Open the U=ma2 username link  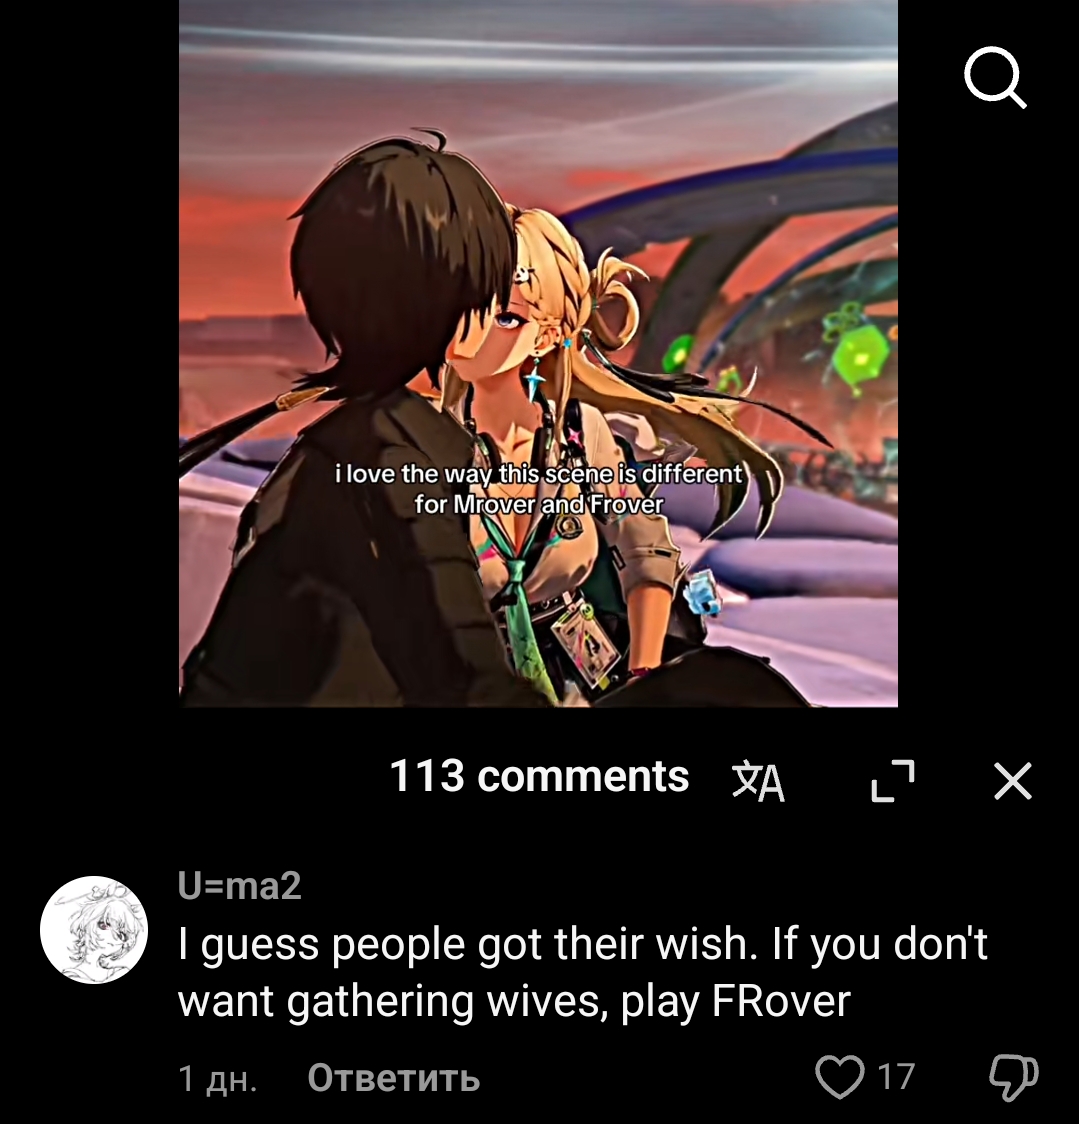(x=239, y=885)
